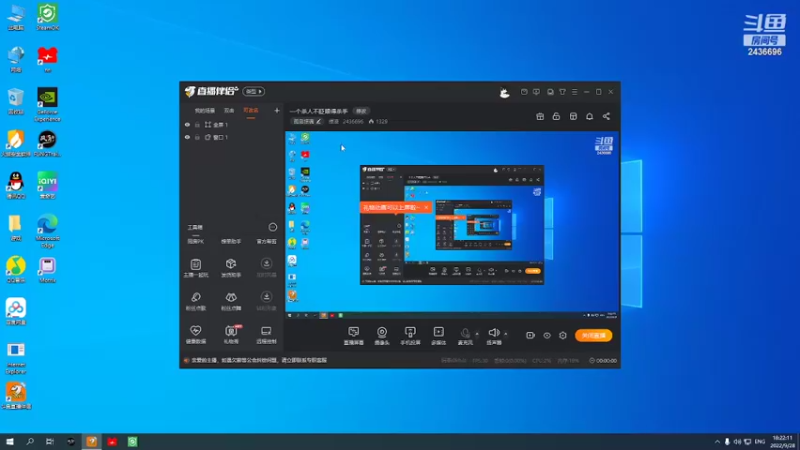
Task: Open taskbar search
Action: point(30,441)
